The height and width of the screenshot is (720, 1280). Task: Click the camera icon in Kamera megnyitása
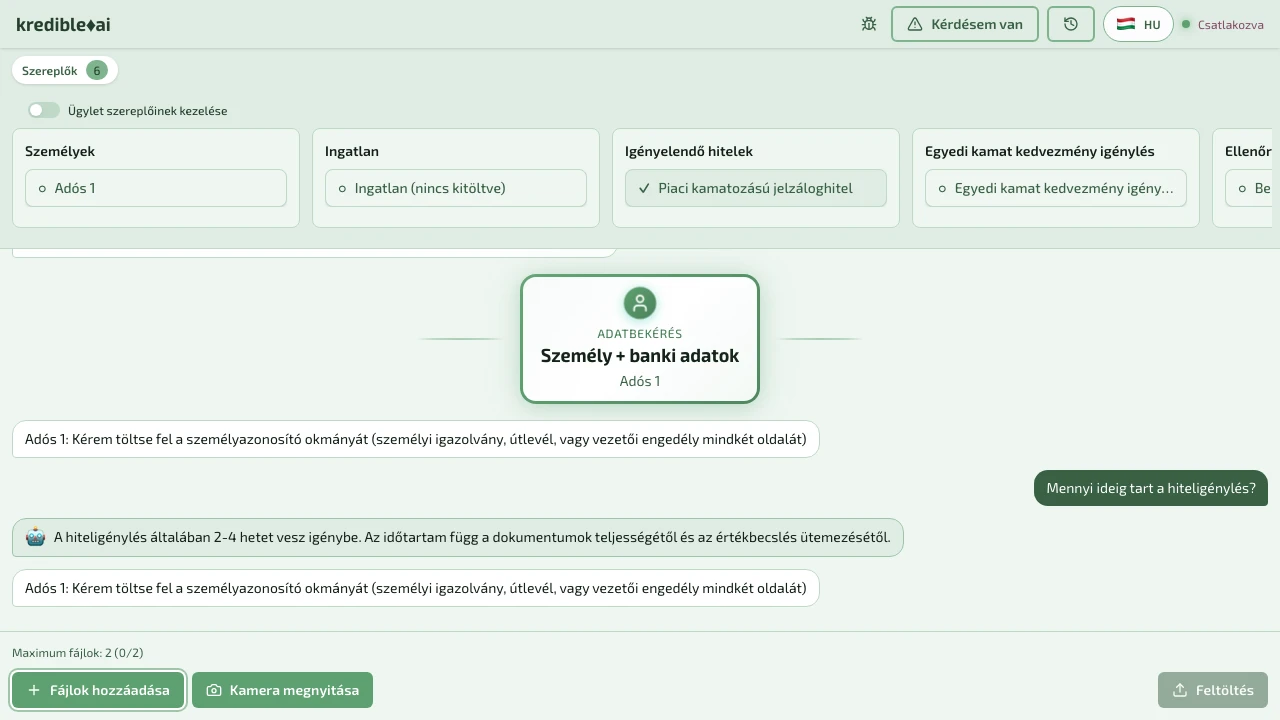pos(214,690)
